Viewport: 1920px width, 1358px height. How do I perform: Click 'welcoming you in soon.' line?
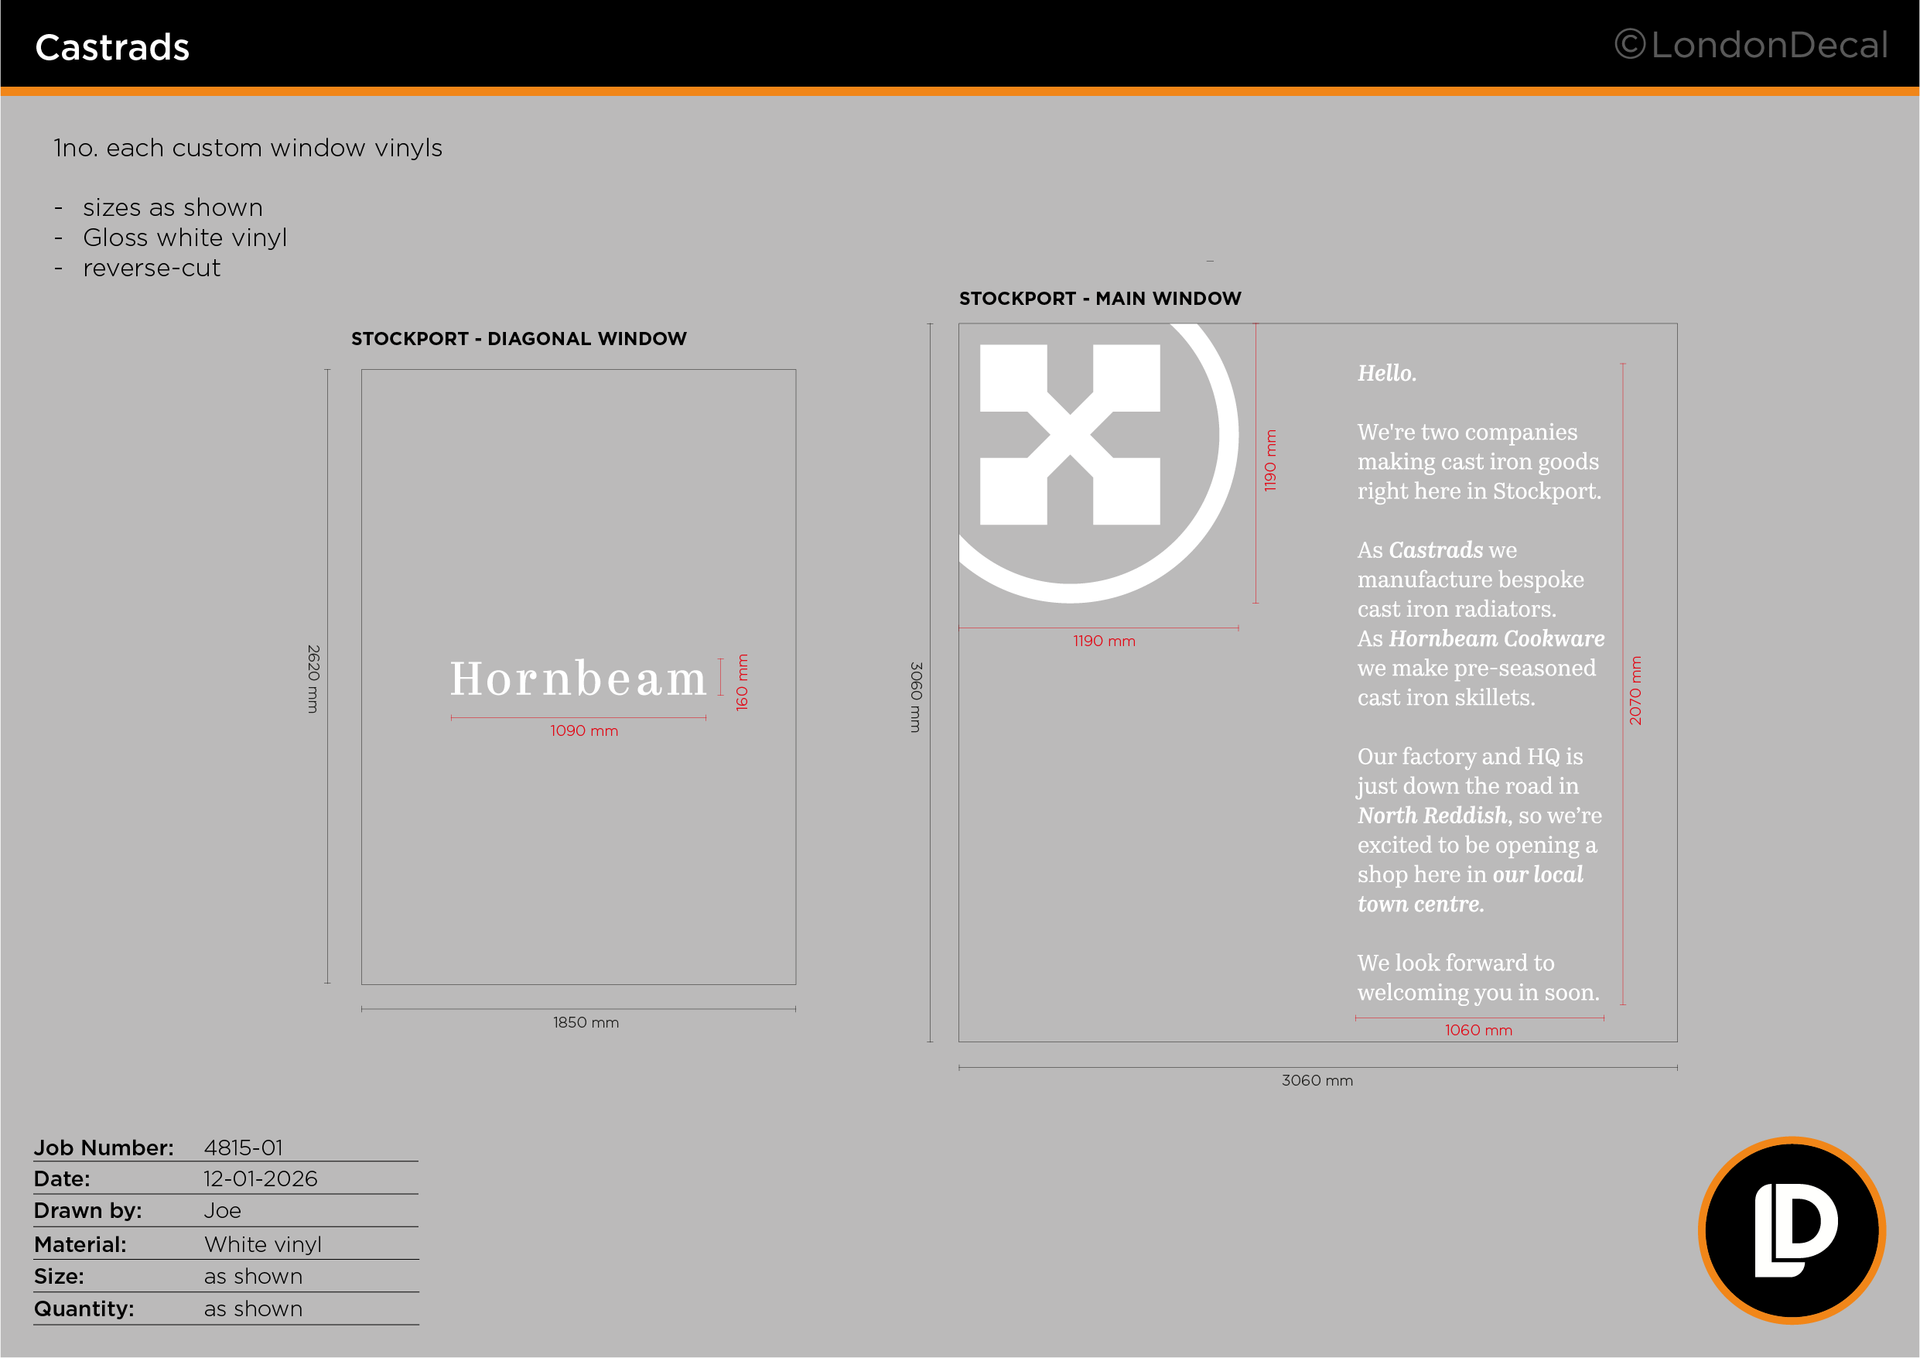tap(1478, 992)
